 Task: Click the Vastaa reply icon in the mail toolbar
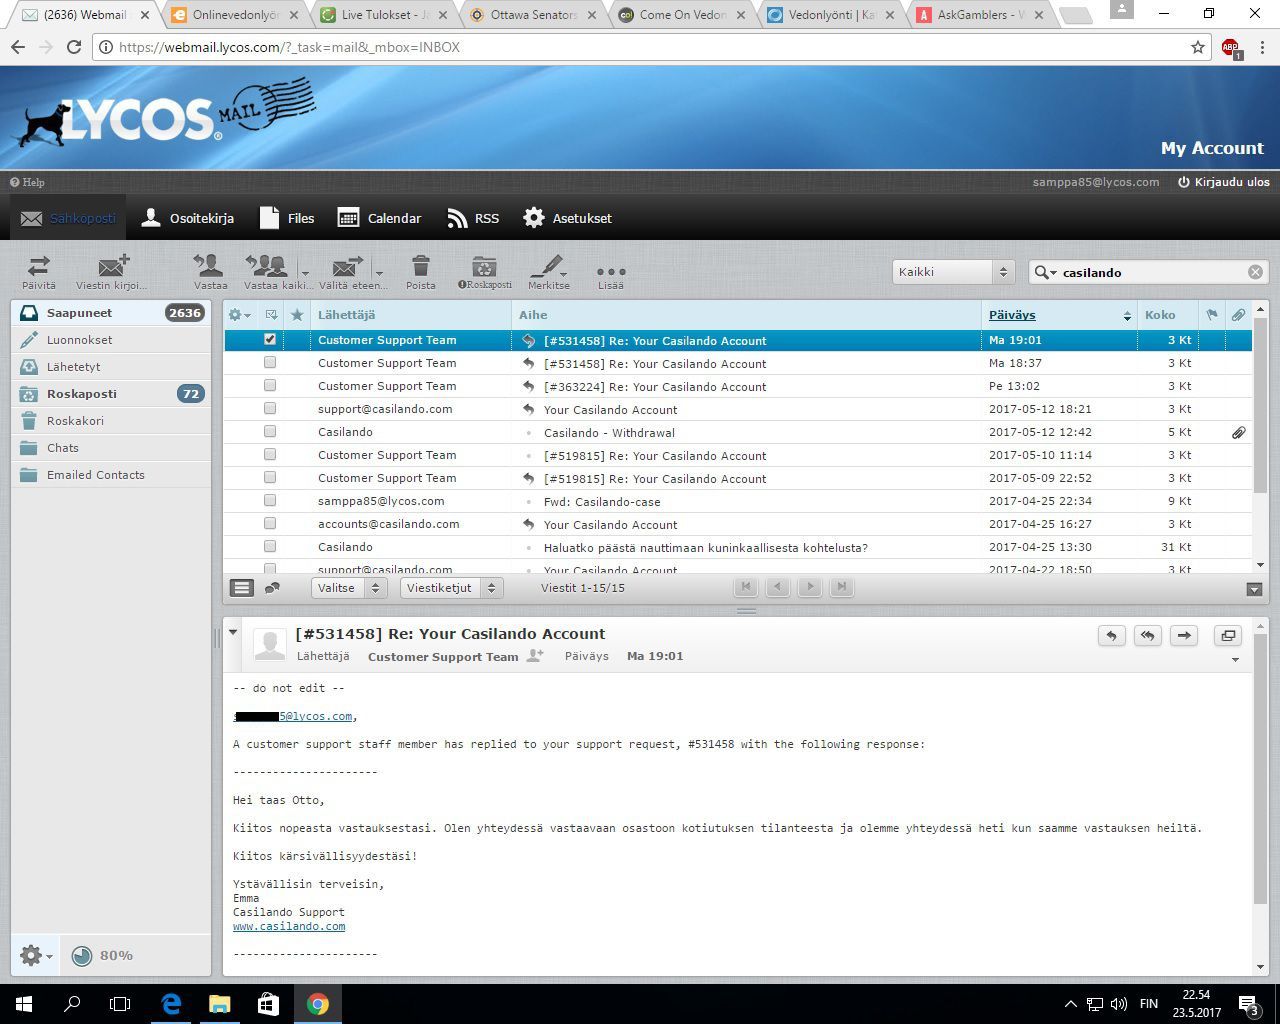(210, 265)
